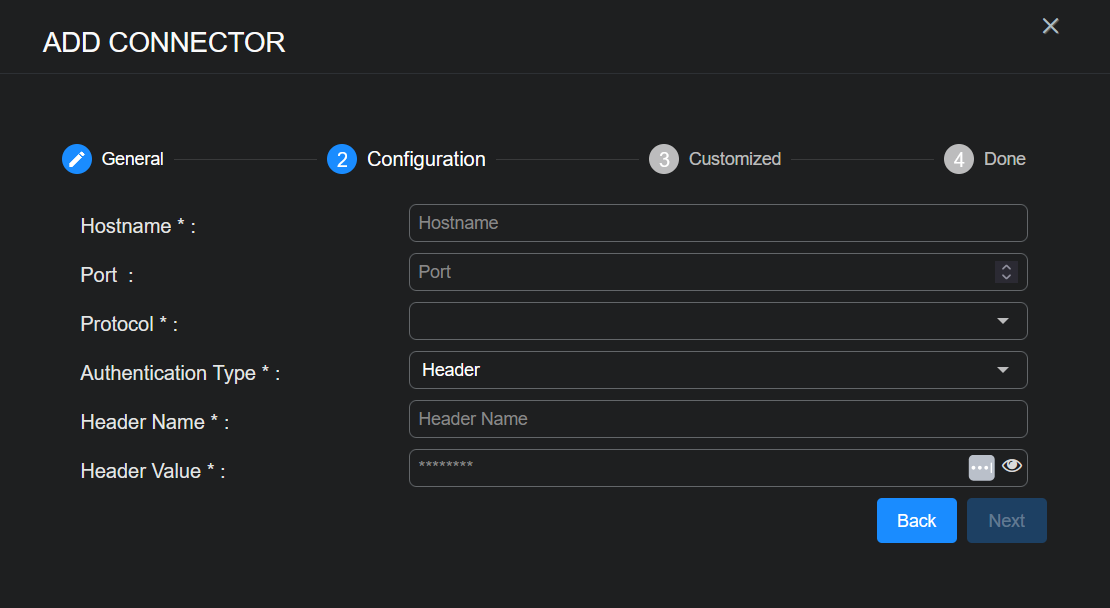
Task: Show the Header Value using the eye icon
Action: coord(1012,466)
